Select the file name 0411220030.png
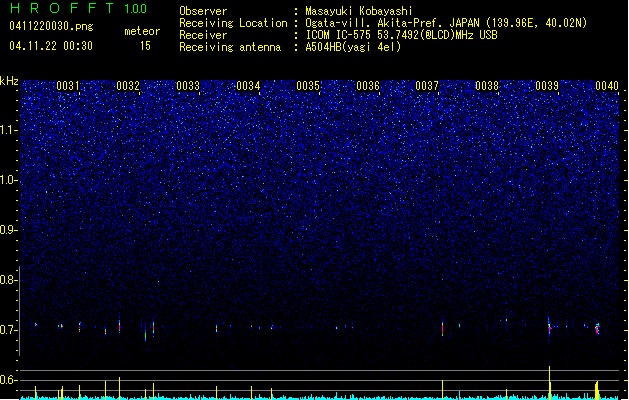The height and width of the screenshot is (400, 629). (51, 26)
